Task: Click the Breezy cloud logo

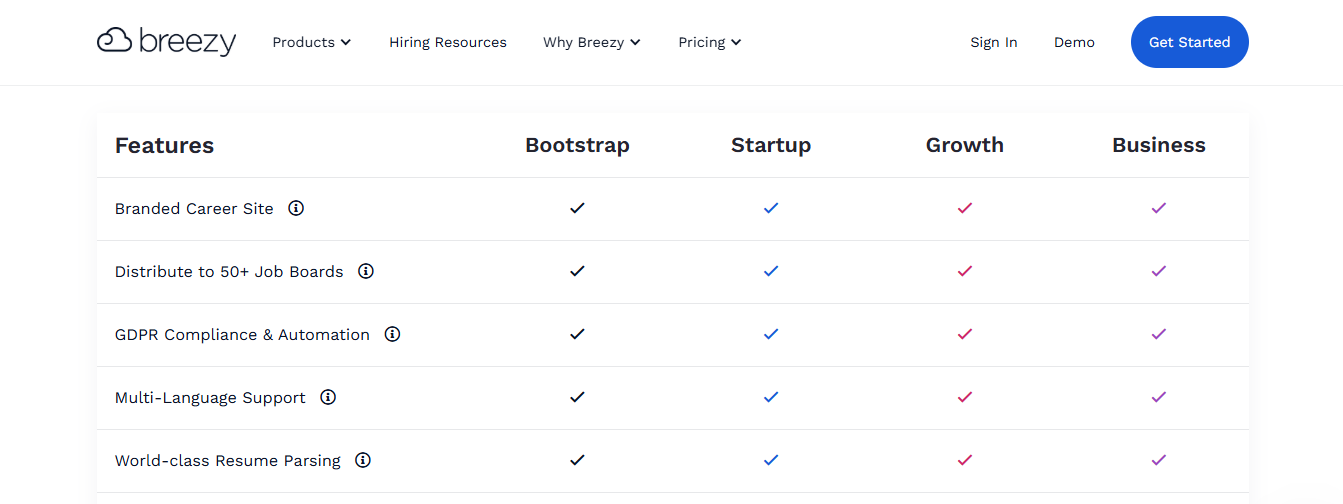Action: pos(166,42)
